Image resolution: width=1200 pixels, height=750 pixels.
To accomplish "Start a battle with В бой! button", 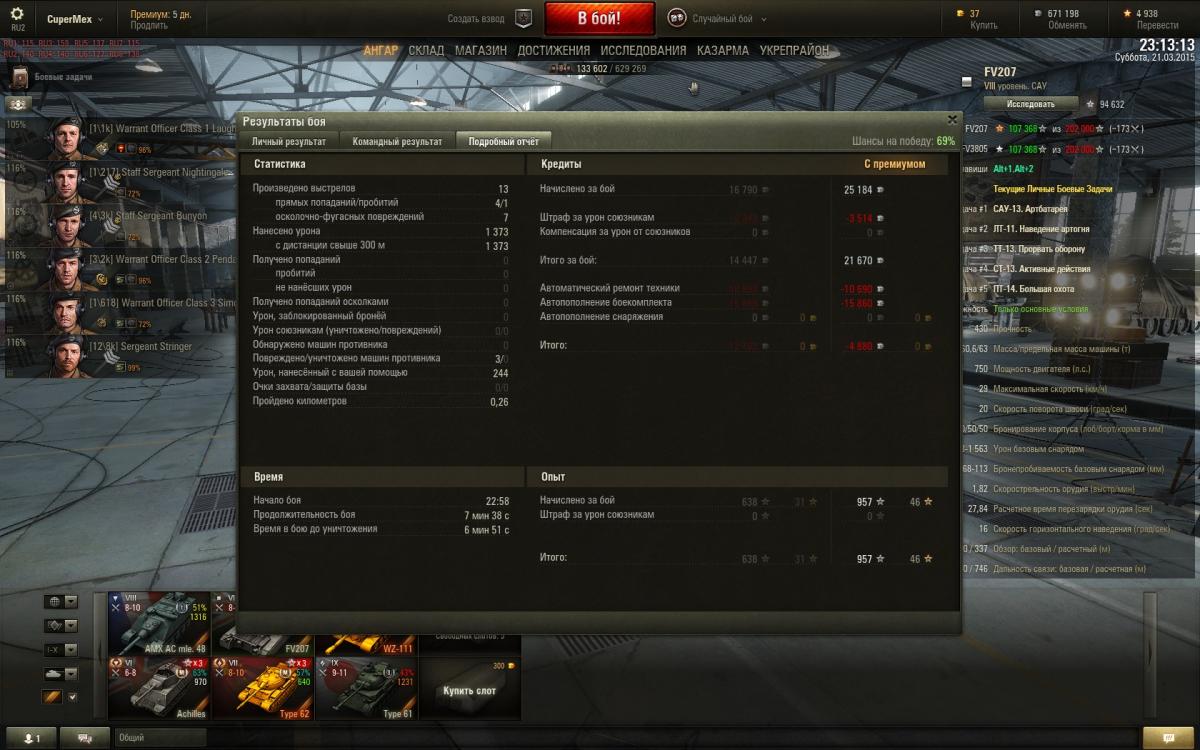I will [x=600, y=18].
